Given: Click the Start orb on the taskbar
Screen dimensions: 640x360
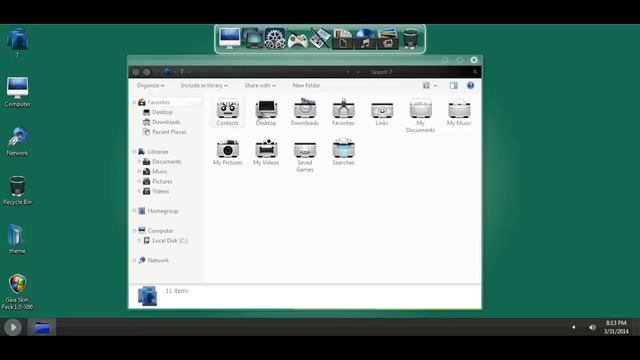Looking at the screenshot, I should (x=13, y=327).
